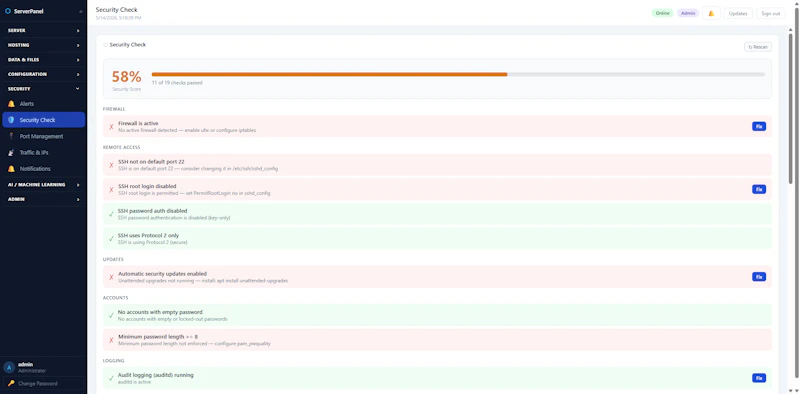800x394 pixels.
Task: Click the X icon on Firewall is active row
Action: point(111,127)
